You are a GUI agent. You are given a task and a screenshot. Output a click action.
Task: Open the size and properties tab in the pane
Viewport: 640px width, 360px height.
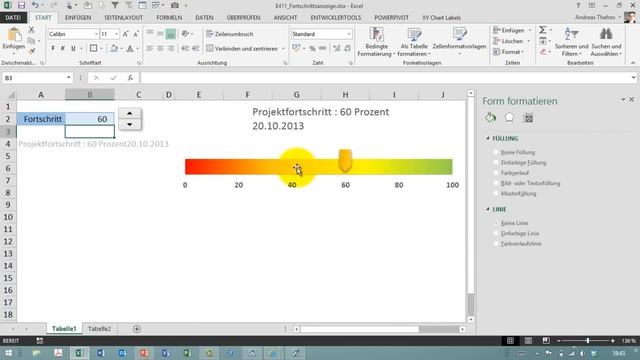coord(528,118)
